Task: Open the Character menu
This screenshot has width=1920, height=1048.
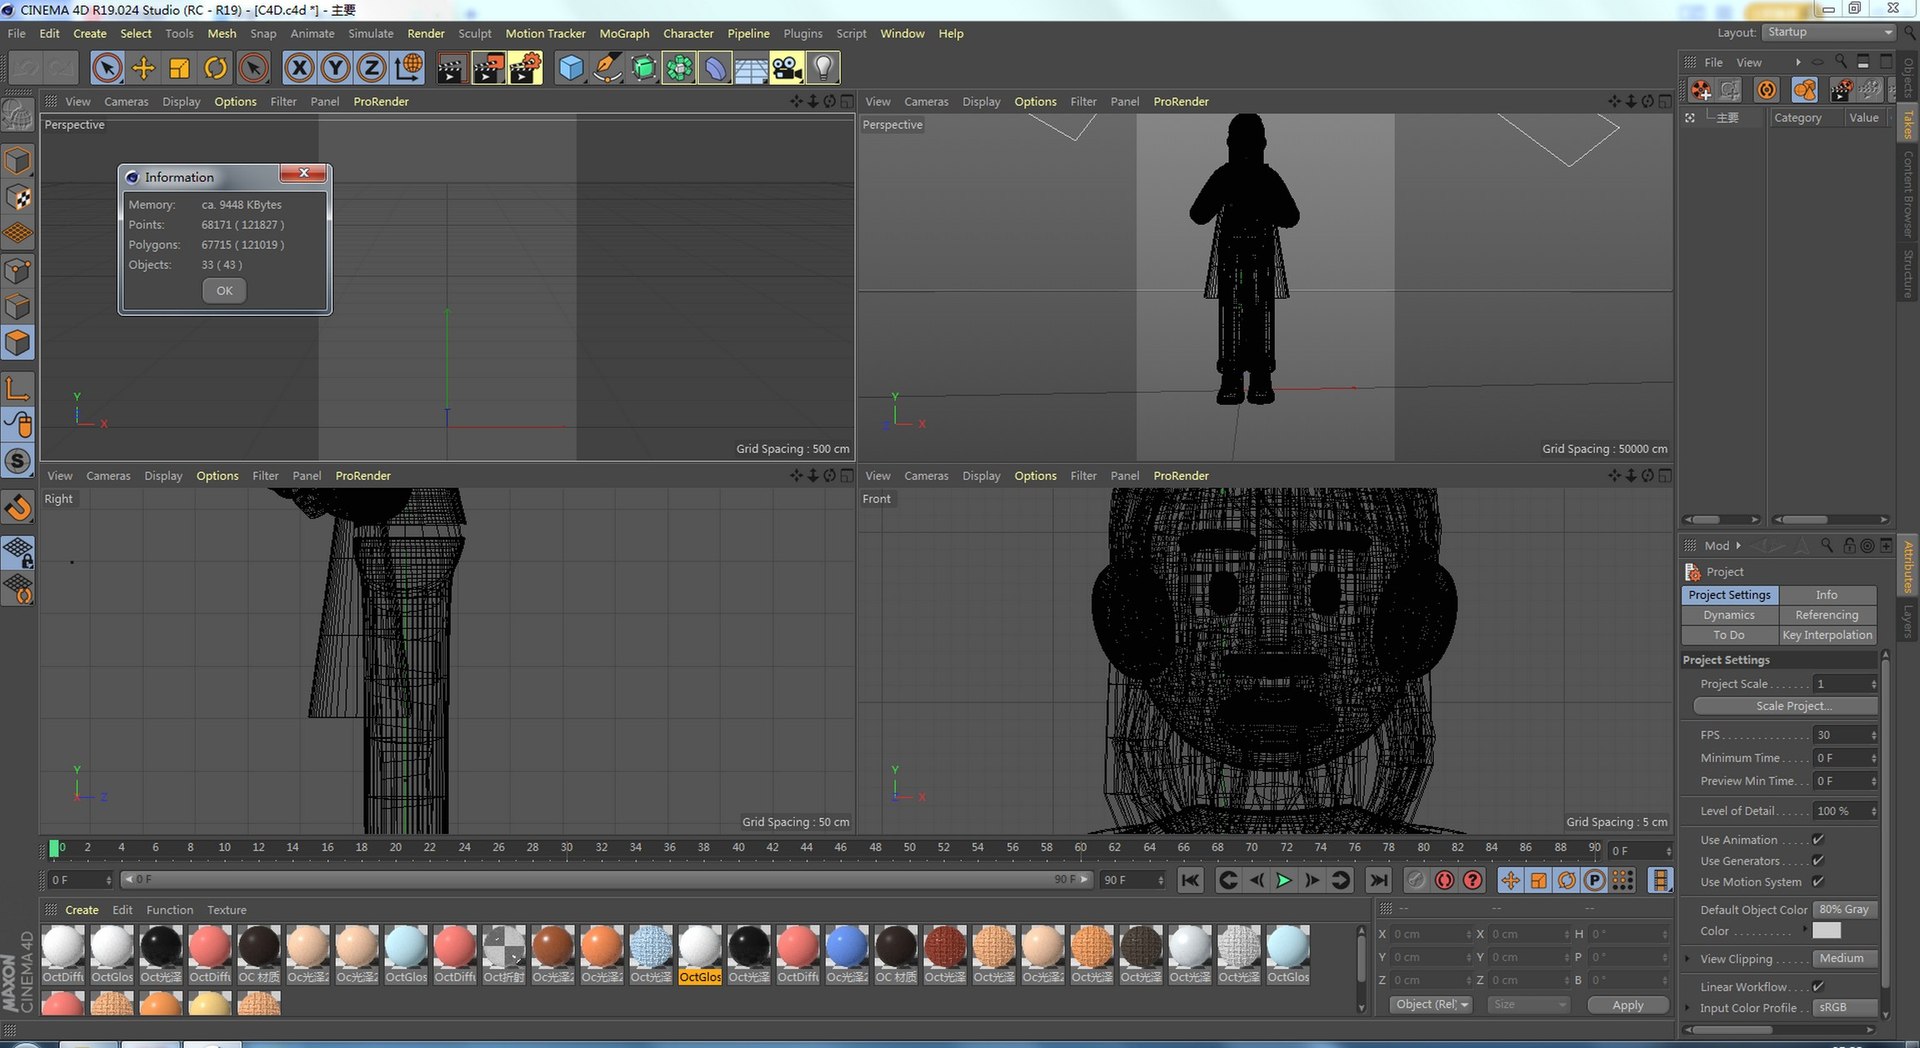Action: [688, 33]
